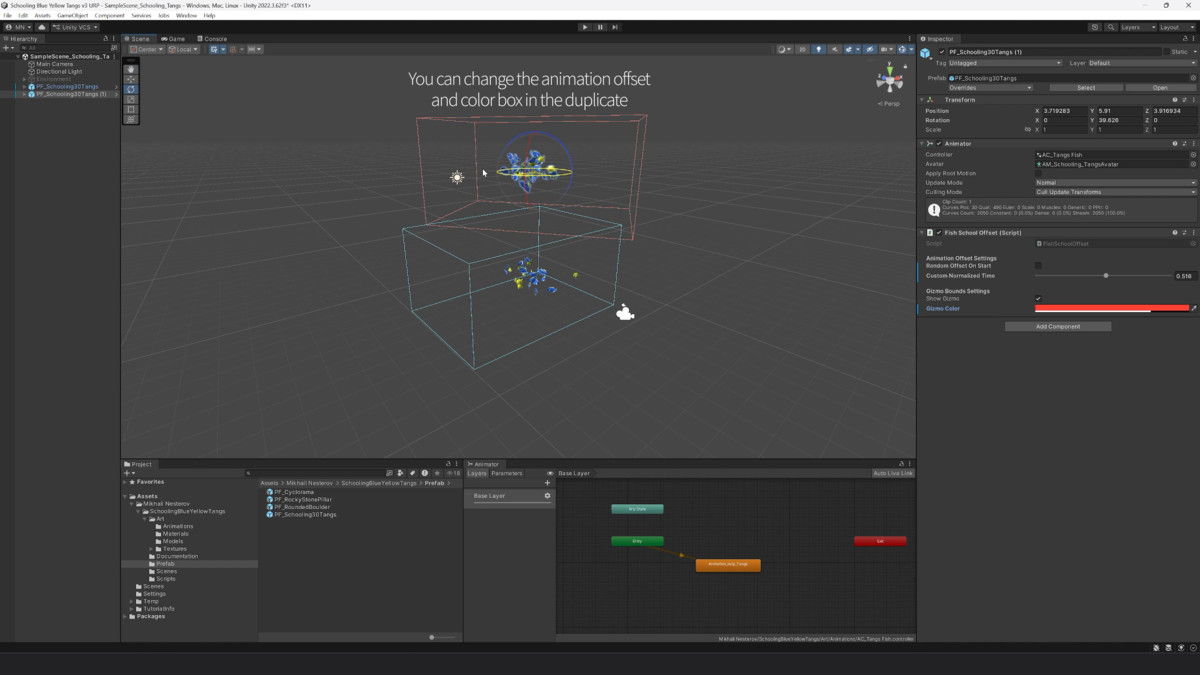1200x675 pixels.
Task: Click the Add Component button
Action: click(1058, 326)
